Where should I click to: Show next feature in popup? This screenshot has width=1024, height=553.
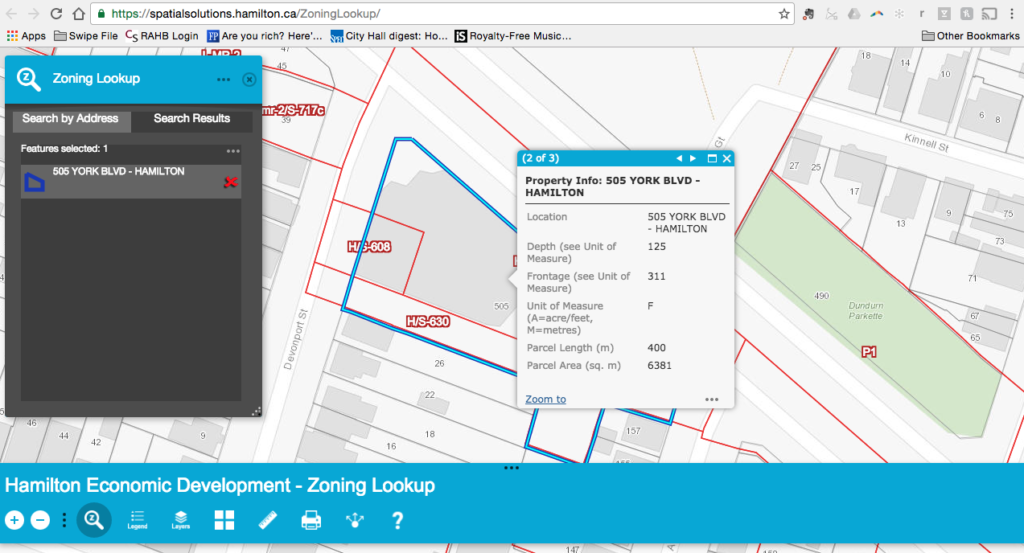point(693,159)
